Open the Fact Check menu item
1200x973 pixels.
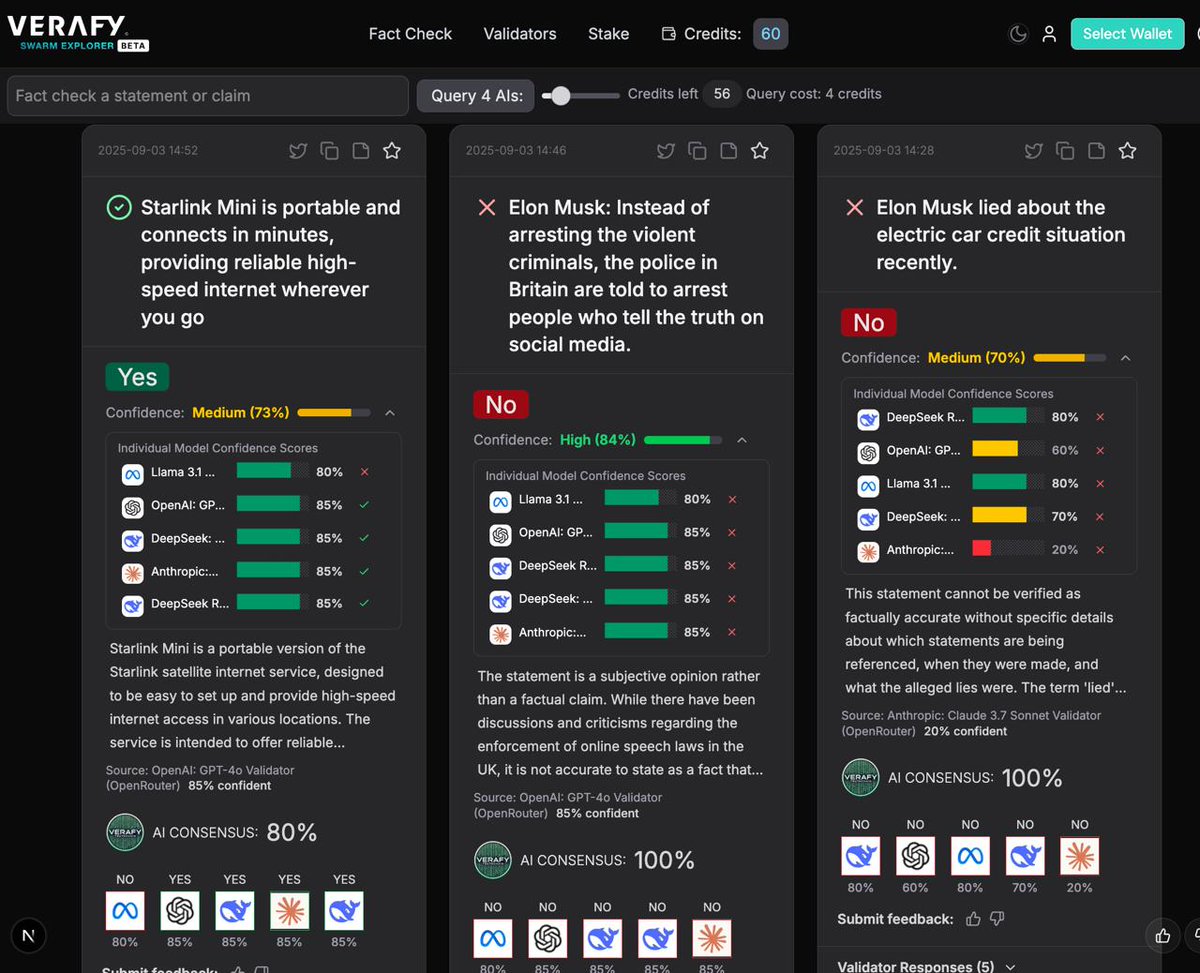[410, 33]
